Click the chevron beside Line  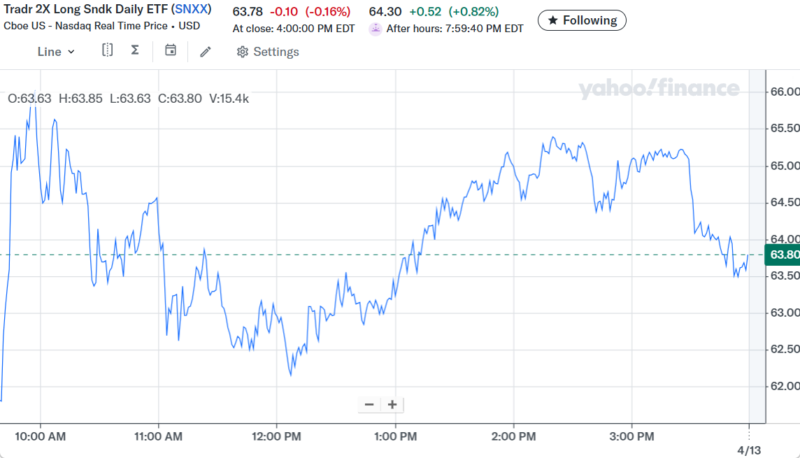[71, 52]
